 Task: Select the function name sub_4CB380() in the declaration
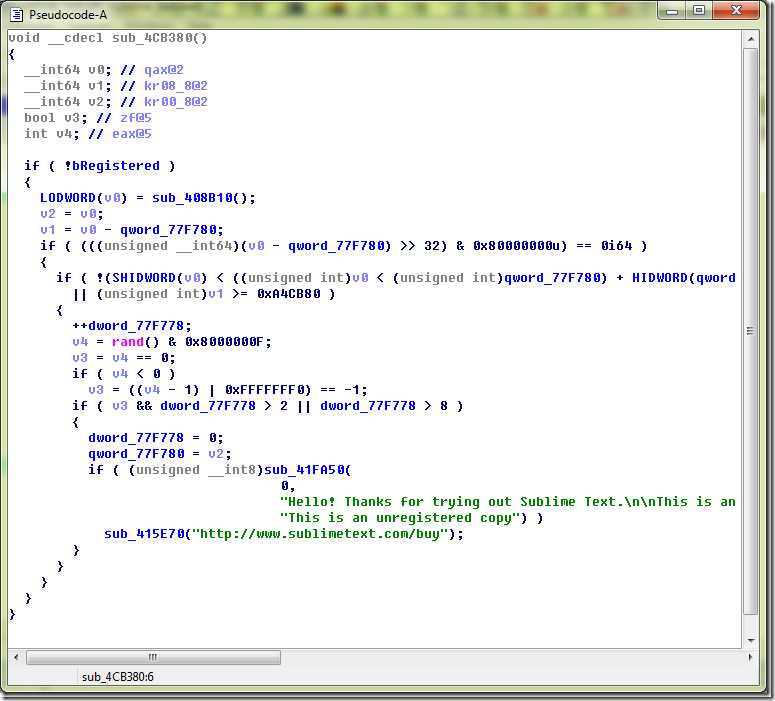(x=160, y=38)
